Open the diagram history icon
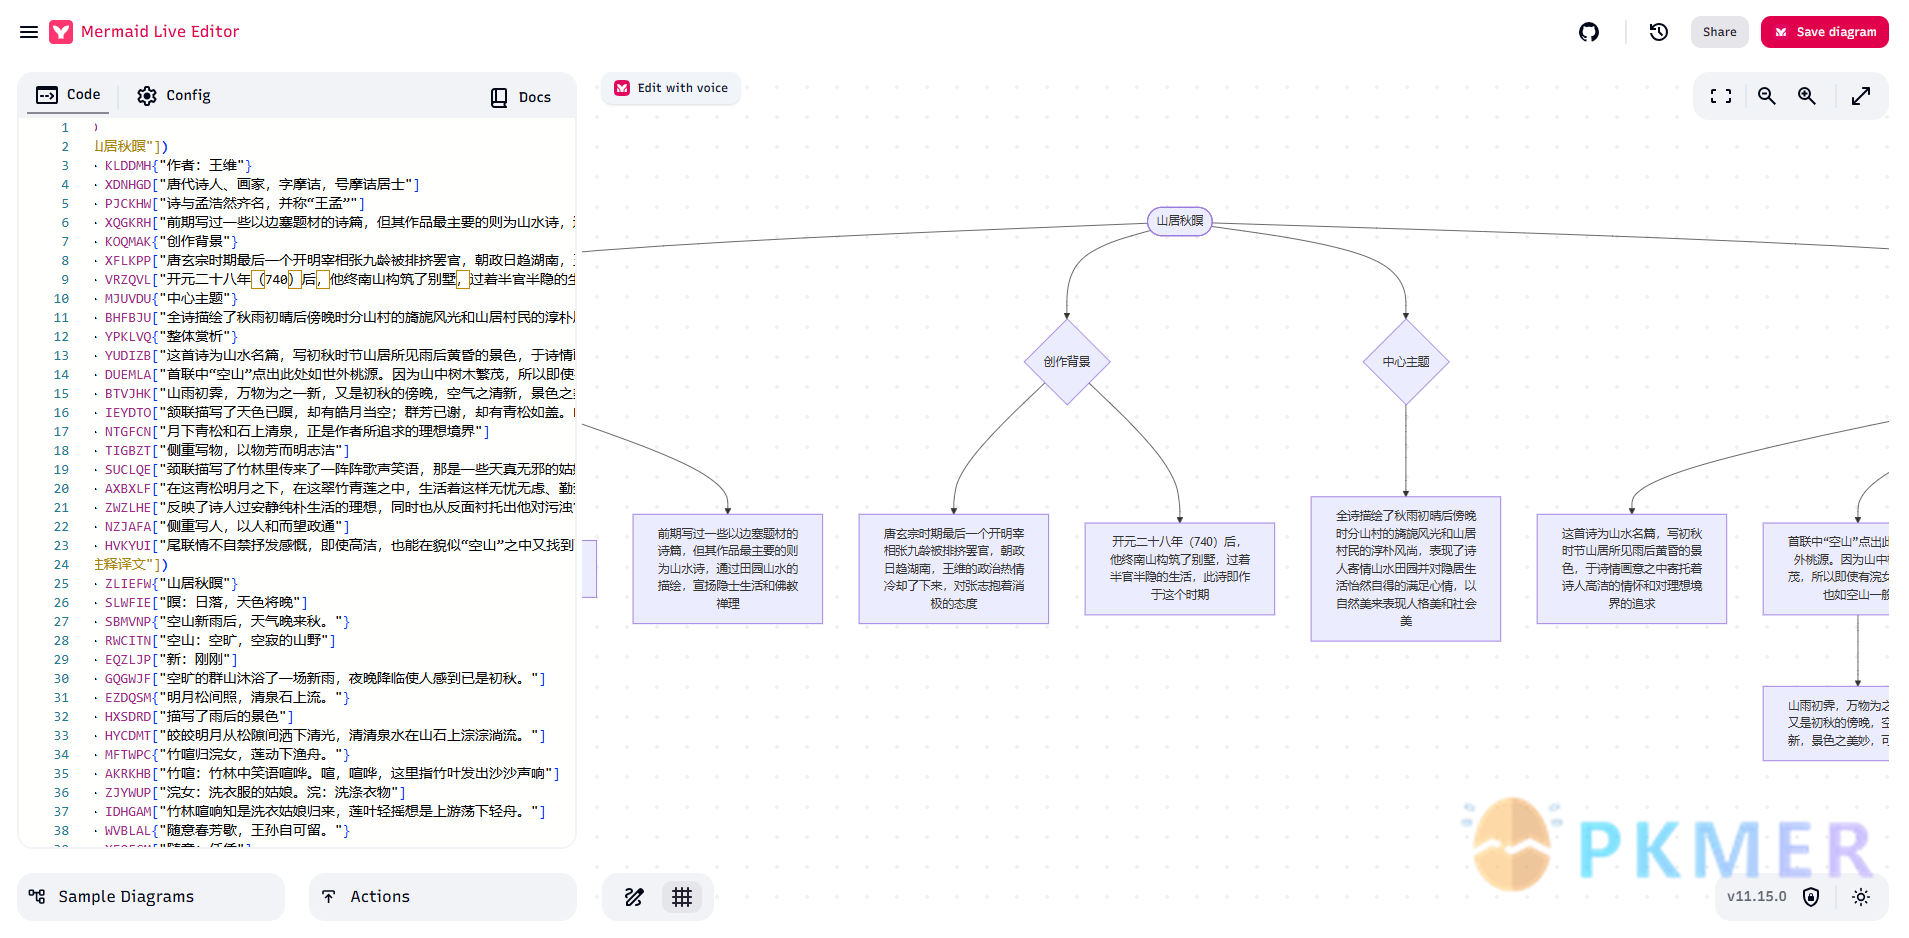The image size is (1909, 938). pyautogui.click(x=1659, y=32)
